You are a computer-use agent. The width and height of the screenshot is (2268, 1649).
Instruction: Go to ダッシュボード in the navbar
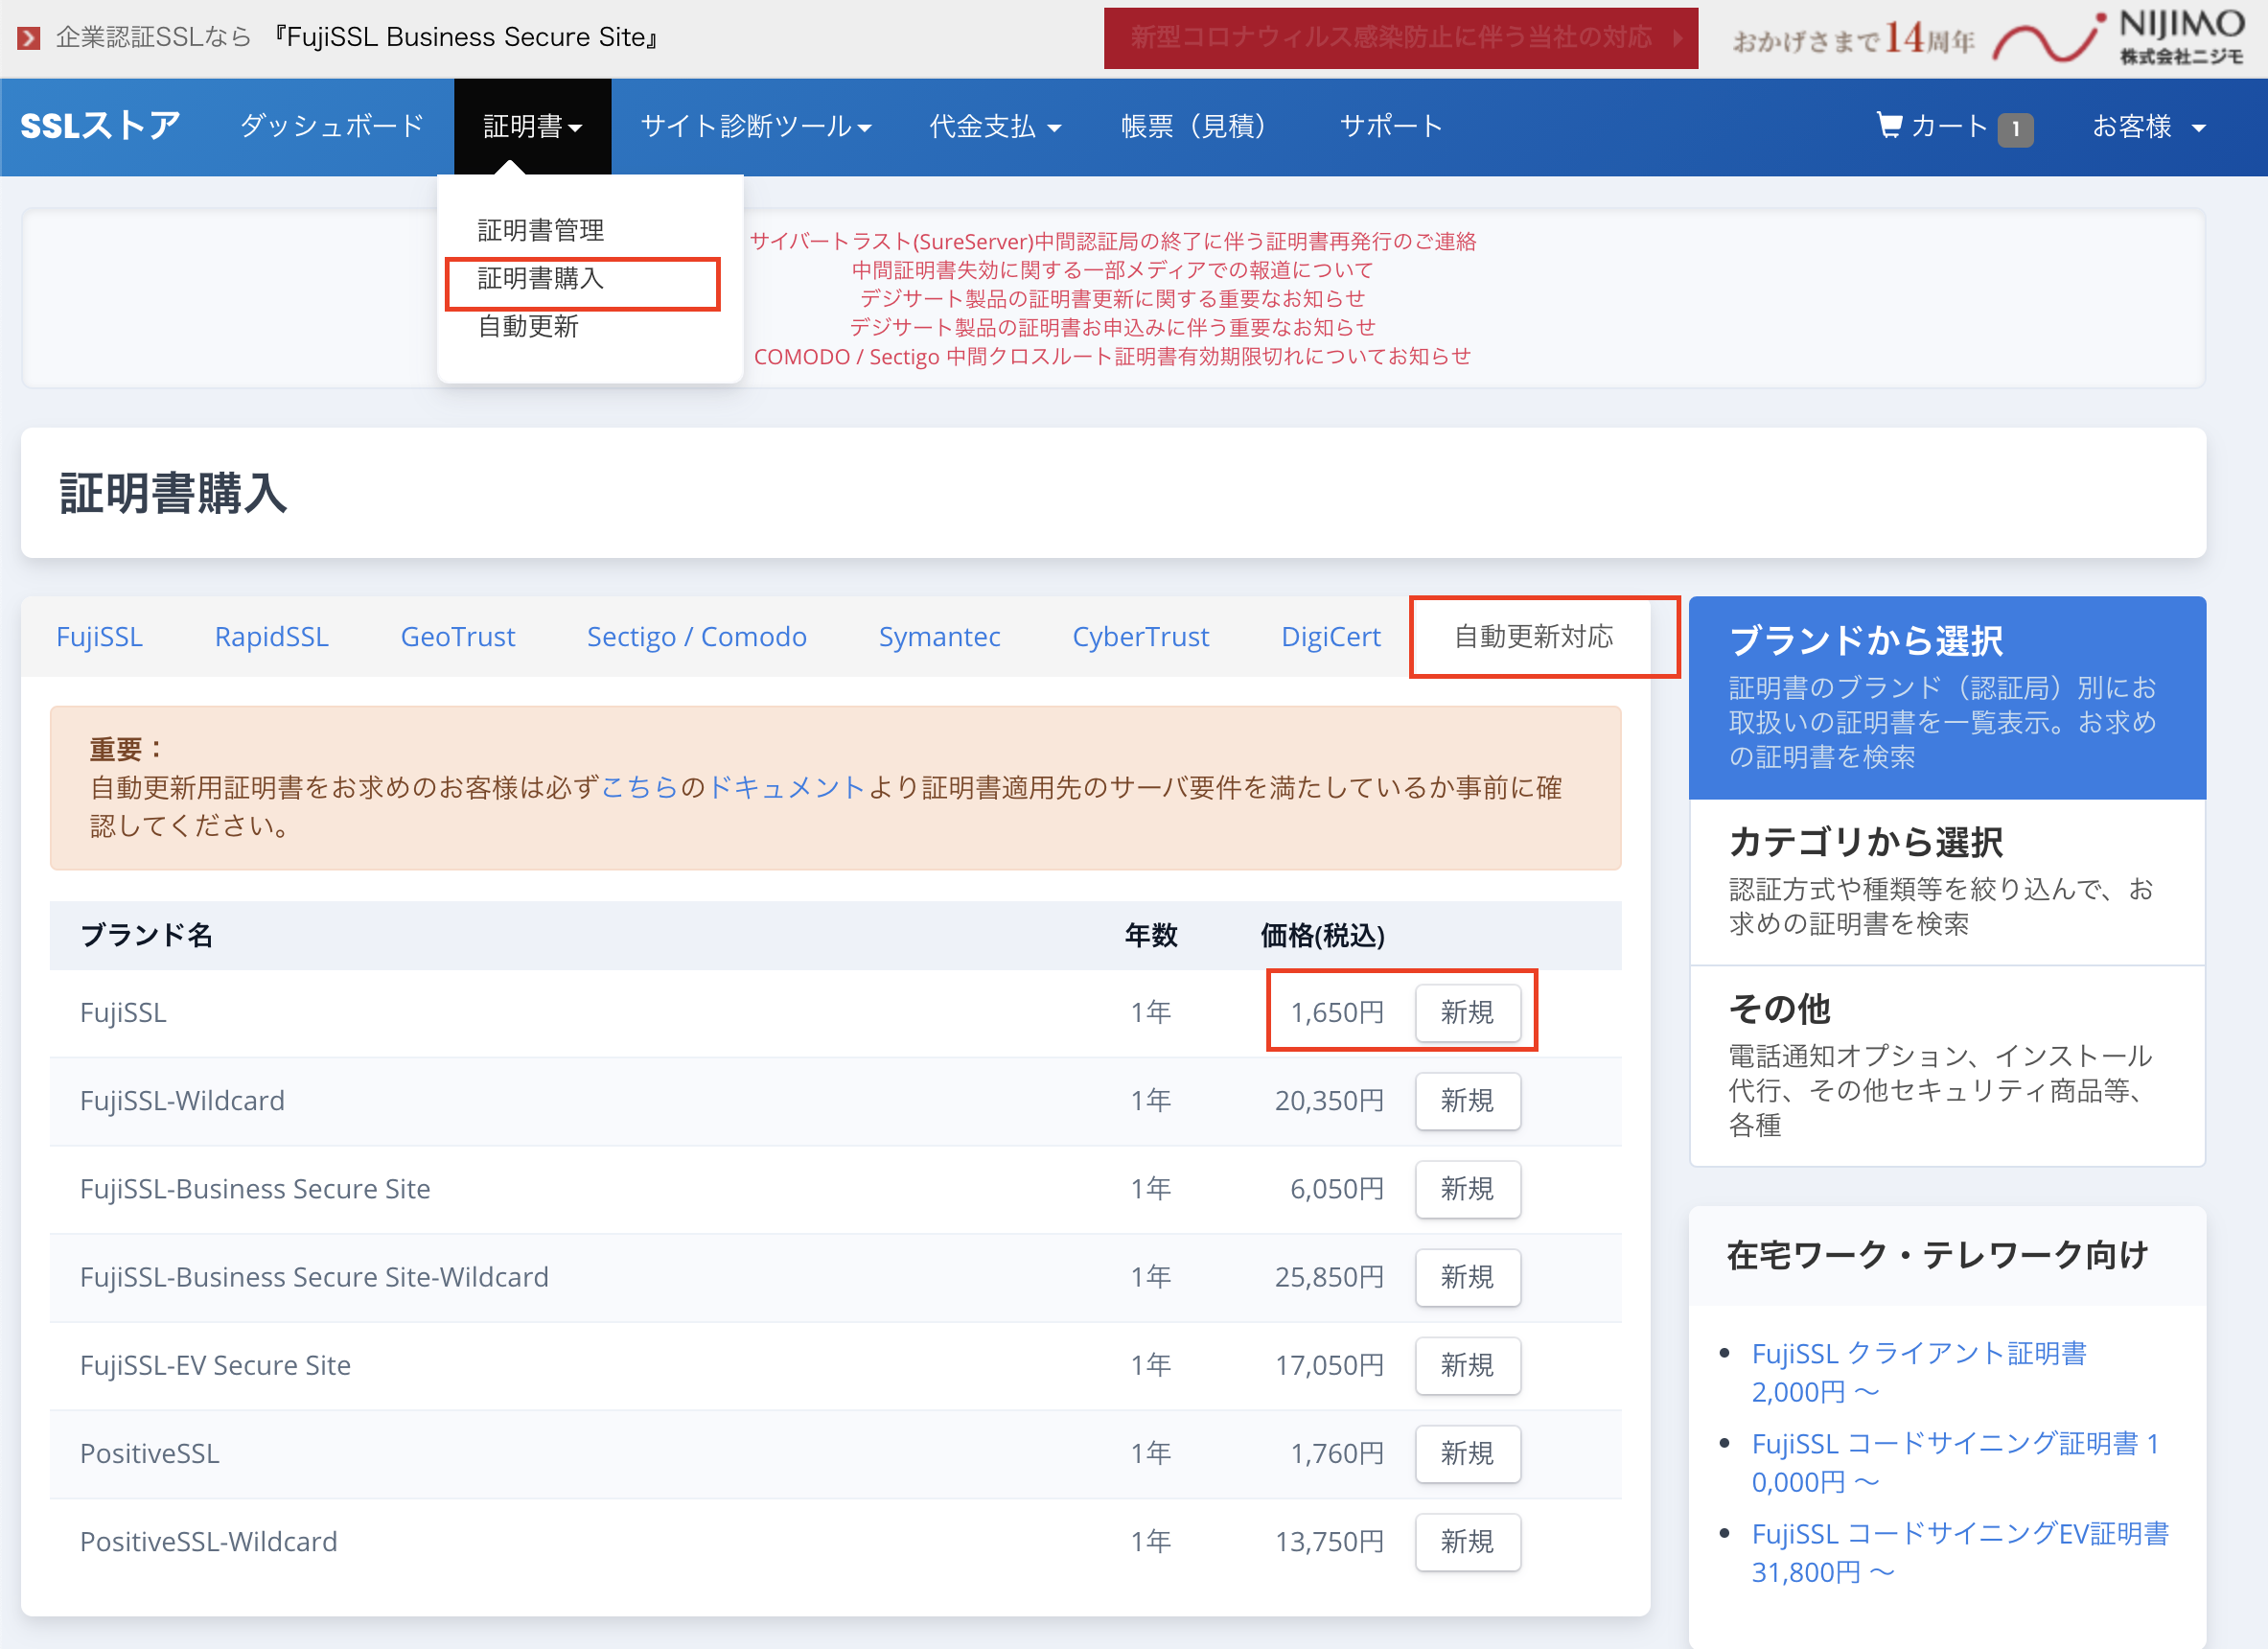click(x=333, y=126)
